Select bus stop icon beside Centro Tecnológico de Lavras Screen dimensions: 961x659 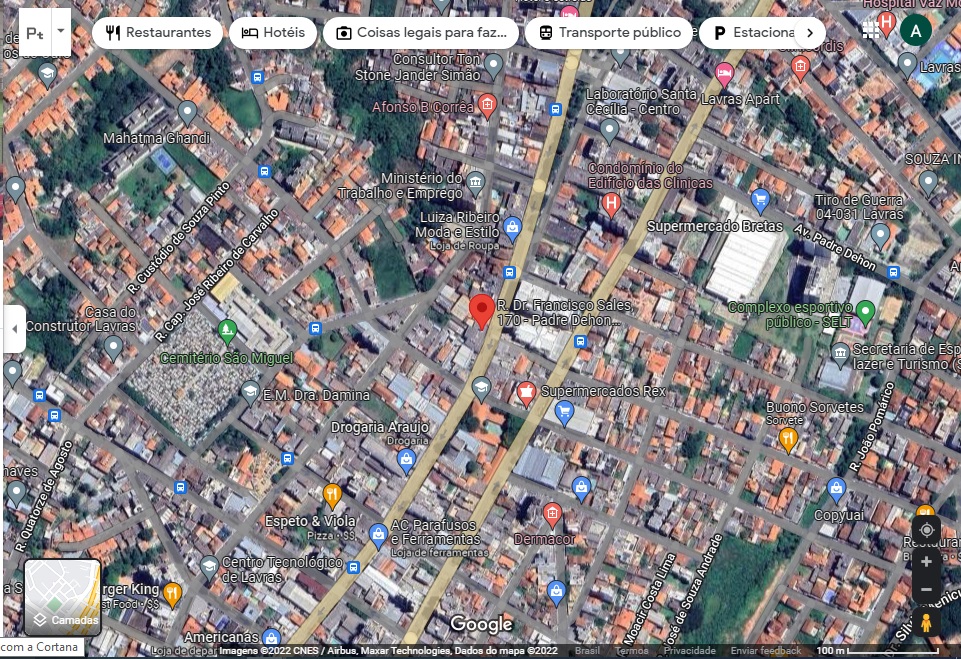pos(353,567)
